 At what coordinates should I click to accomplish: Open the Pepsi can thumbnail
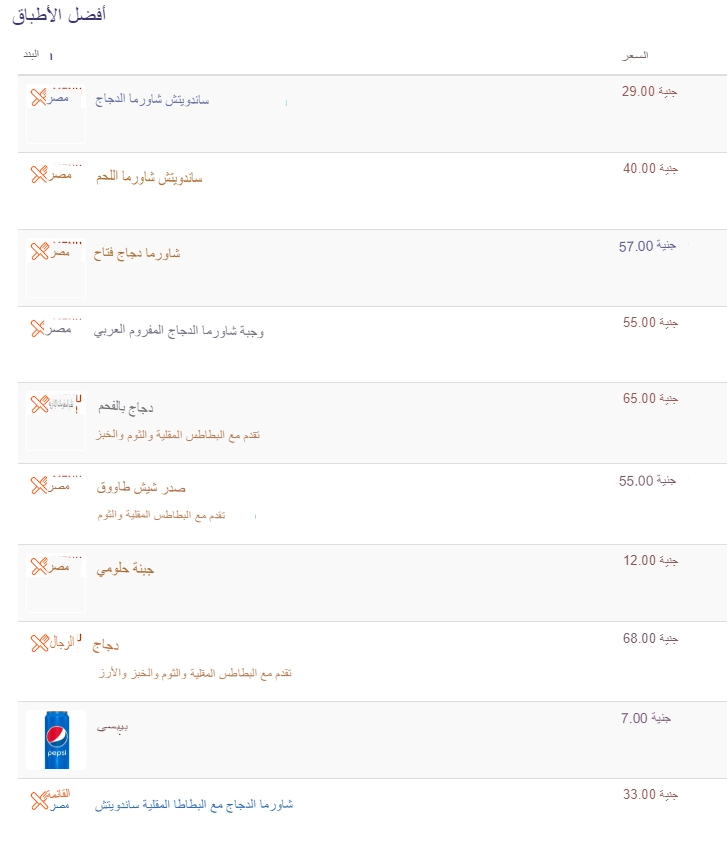pyautogui.click(x=57, y=740)
